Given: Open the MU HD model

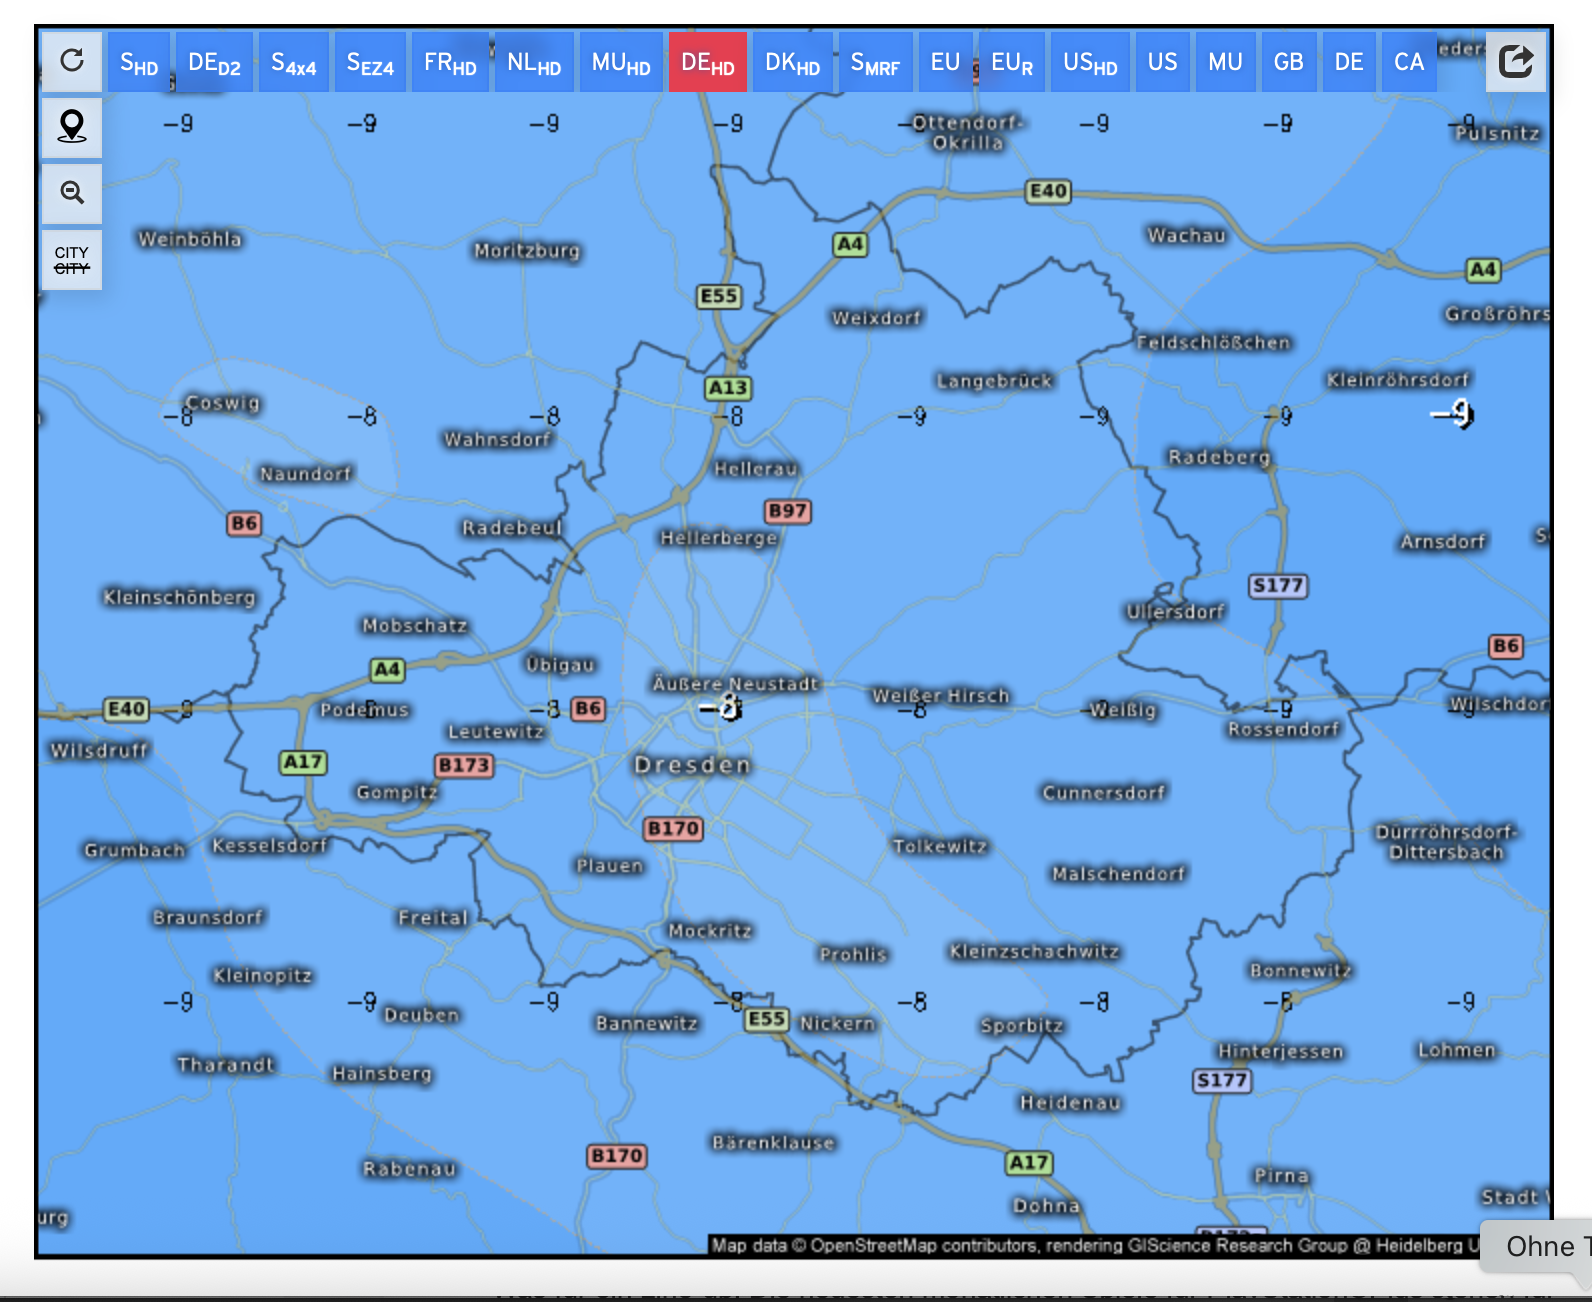Looking at the screenshot, I should [x=621, y=63].
